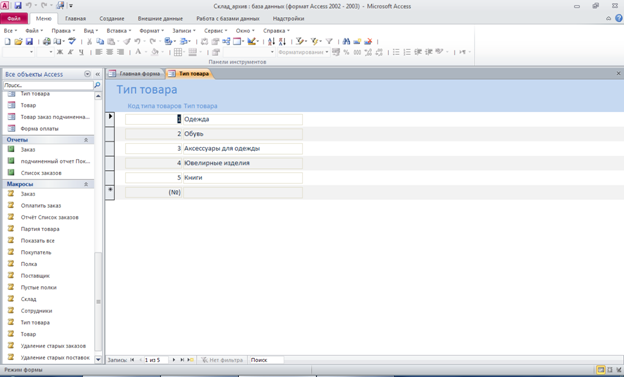Open the Правка dropdown menu
624x377 pixels.
pos(63,31)
